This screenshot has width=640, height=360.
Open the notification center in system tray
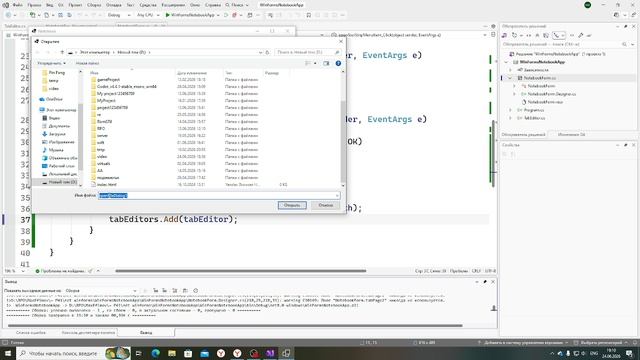[629, 353]
